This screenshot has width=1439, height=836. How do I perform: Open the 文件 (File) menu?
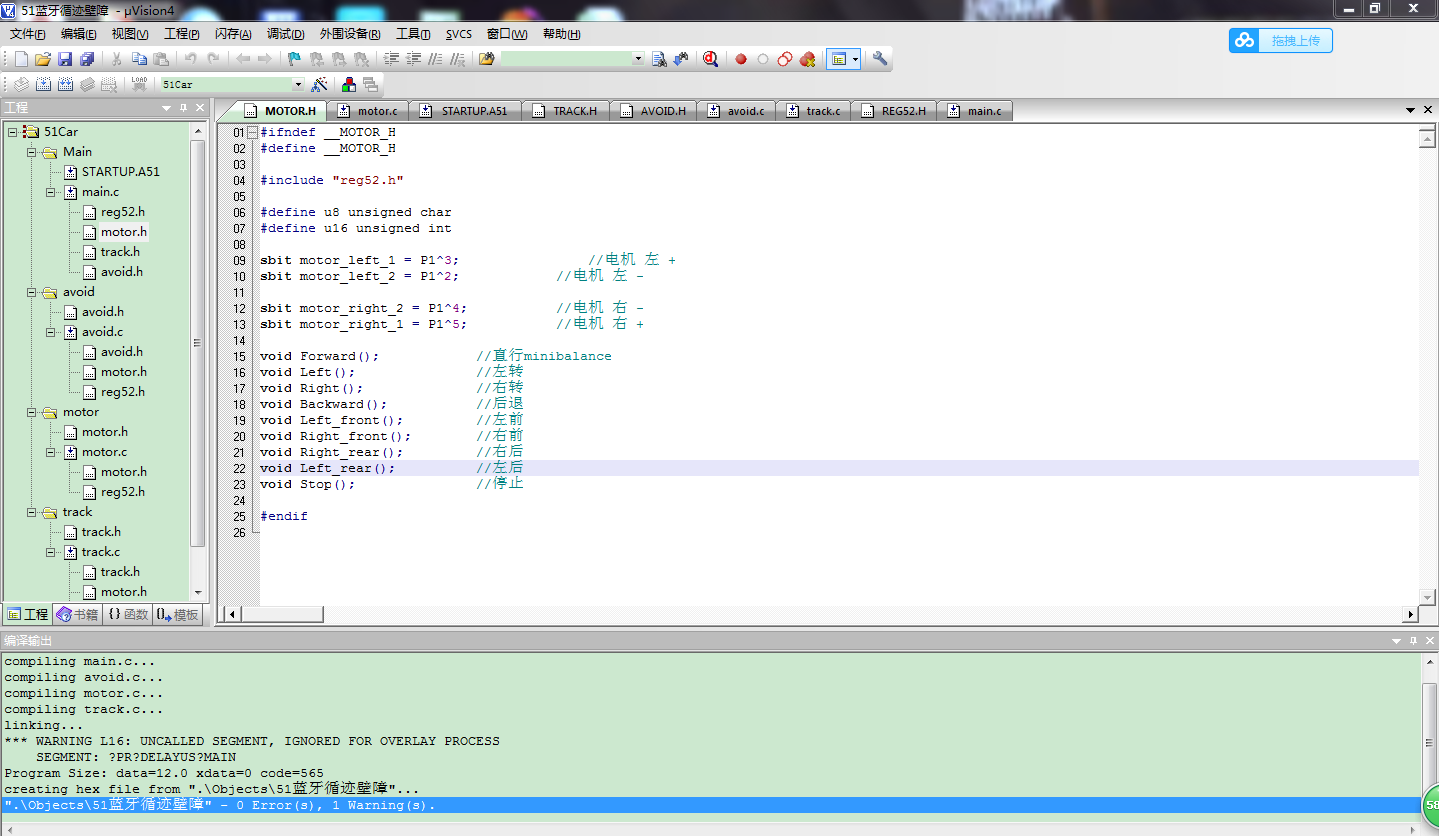pyautogui.click(x=28, y=34)
